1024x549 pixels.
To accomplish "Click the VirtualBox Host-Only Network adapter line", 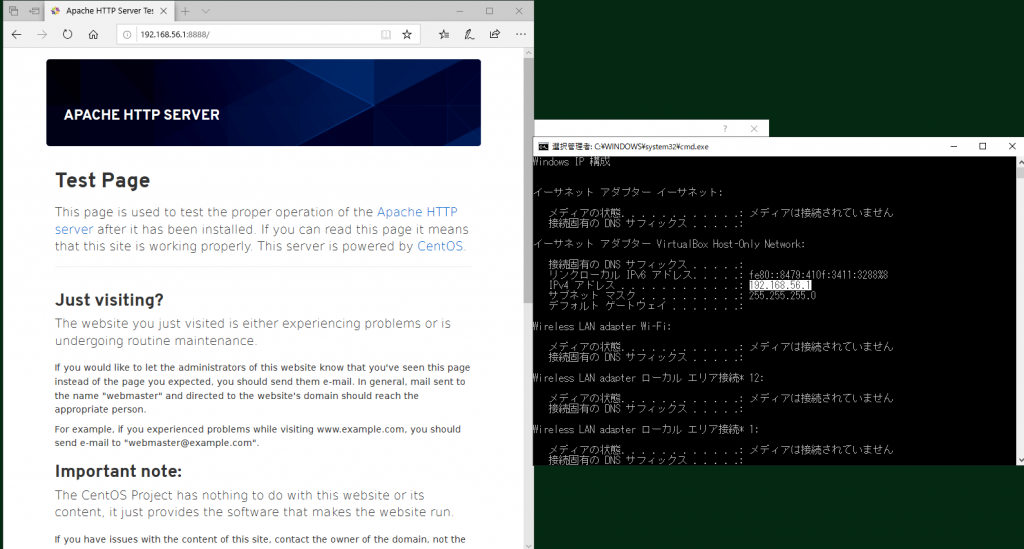I will [x=669, y=244].
